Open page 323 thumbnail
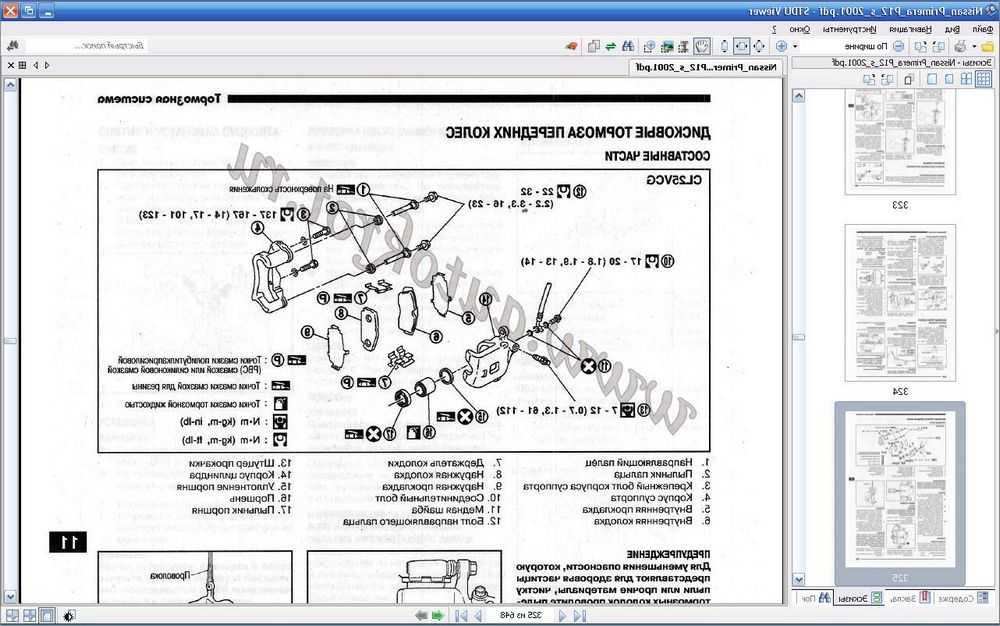 click(x=900, y=142)
